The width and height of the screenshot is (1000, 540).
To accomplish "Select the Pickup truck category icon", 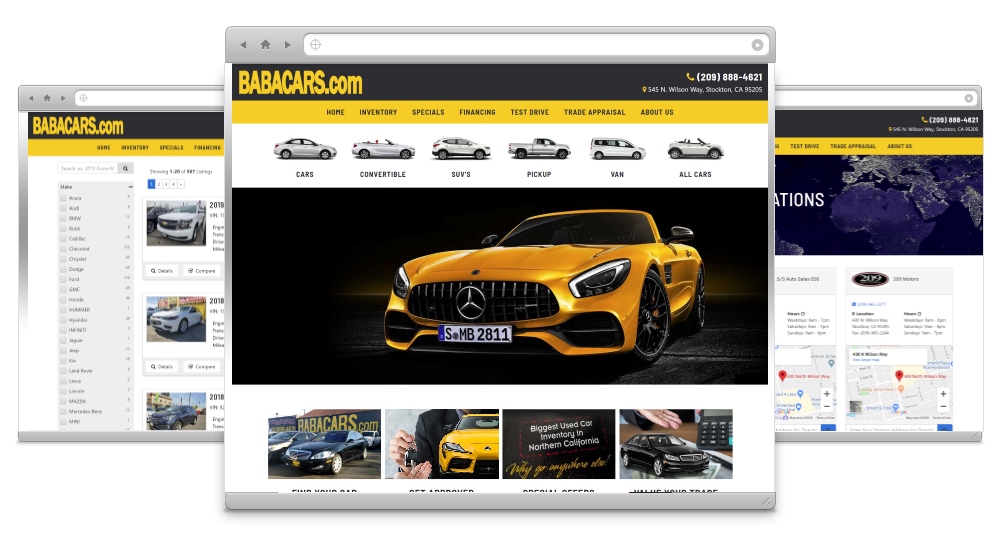I will [539, 149].
